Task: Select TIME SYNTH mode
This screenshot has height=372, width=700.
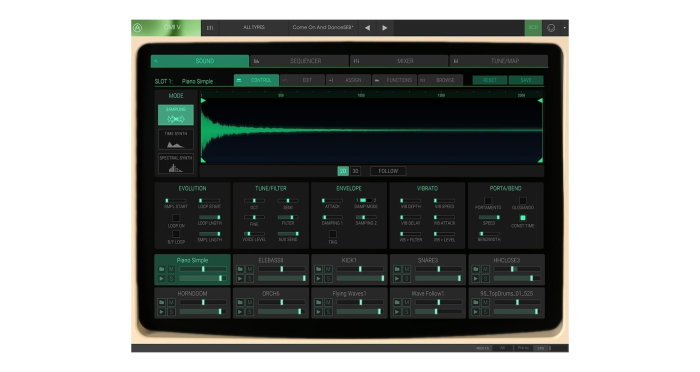Action: coord(176,139)
